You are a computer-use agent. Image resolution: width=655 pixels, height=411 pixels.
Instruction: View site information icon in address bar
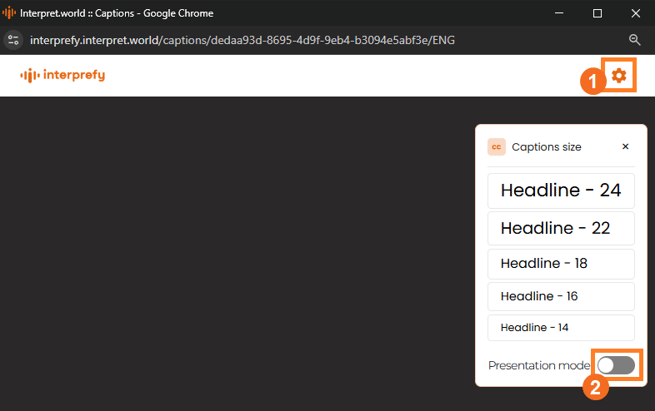pos(14,40)
